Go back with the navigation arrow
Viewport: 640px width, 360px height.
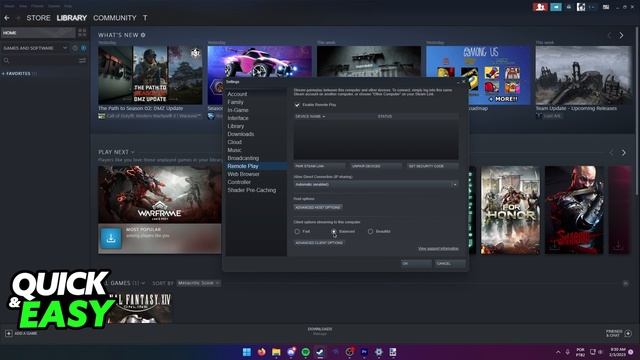tap(7, 18)
